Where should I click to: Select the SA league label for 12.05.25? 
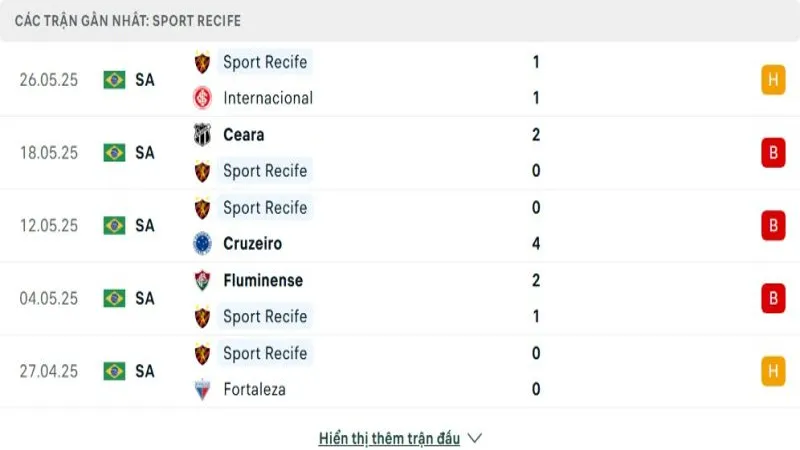click(145, 225)
